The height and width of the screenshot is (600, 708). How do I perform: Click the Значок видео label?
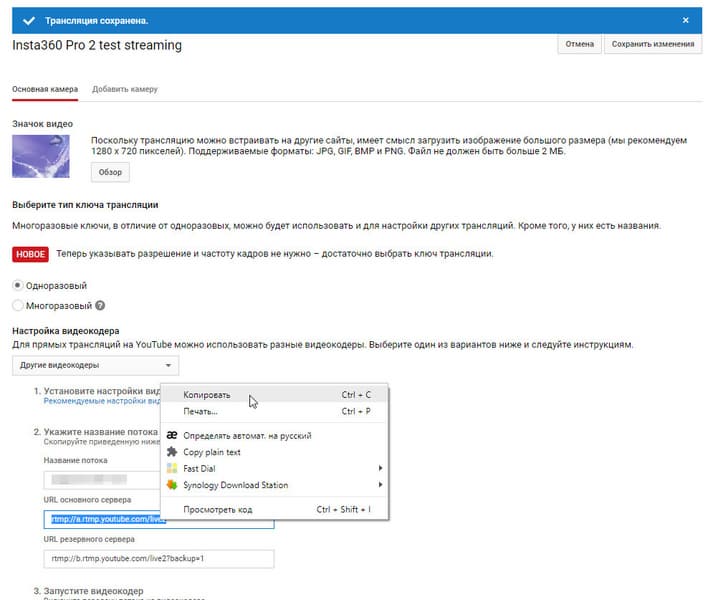pyautogui.click(x=42, y=124)
